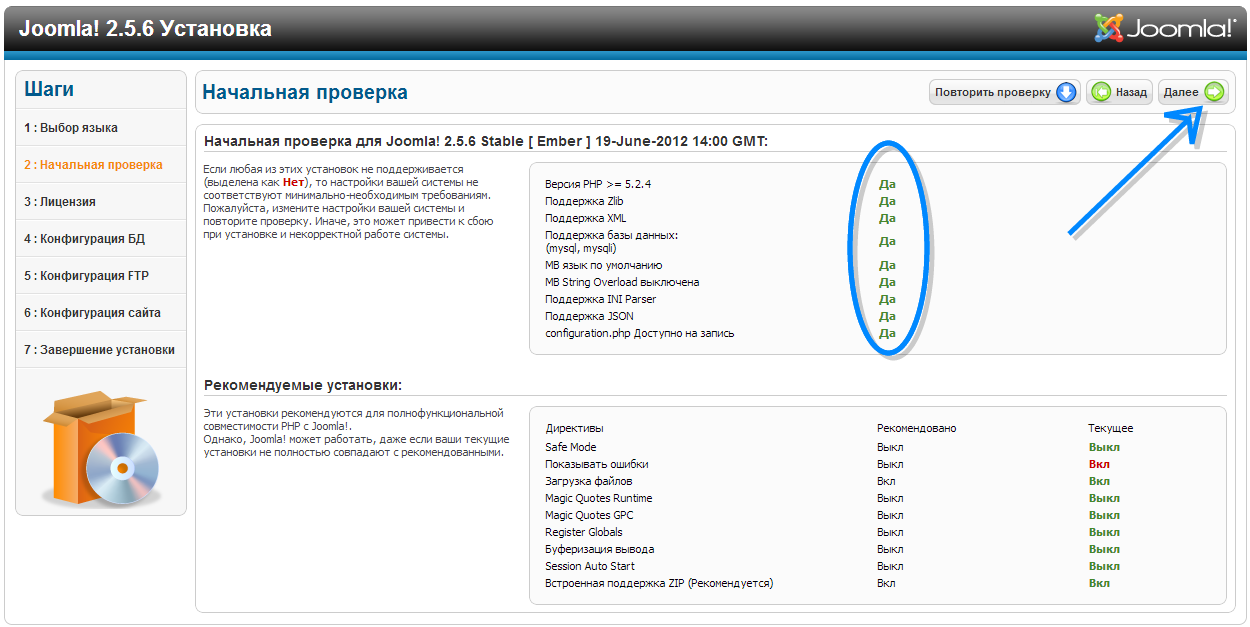Click the green left-arrow icon beside Назад
This screenshot has width=1250, height=627.
click(1101, 93)
